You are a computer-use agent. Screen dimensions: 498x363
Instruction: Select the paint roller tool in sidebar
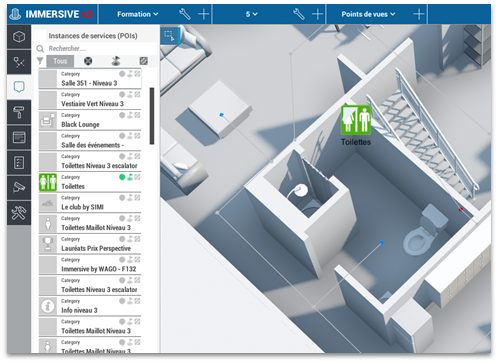tap(19, 112)
